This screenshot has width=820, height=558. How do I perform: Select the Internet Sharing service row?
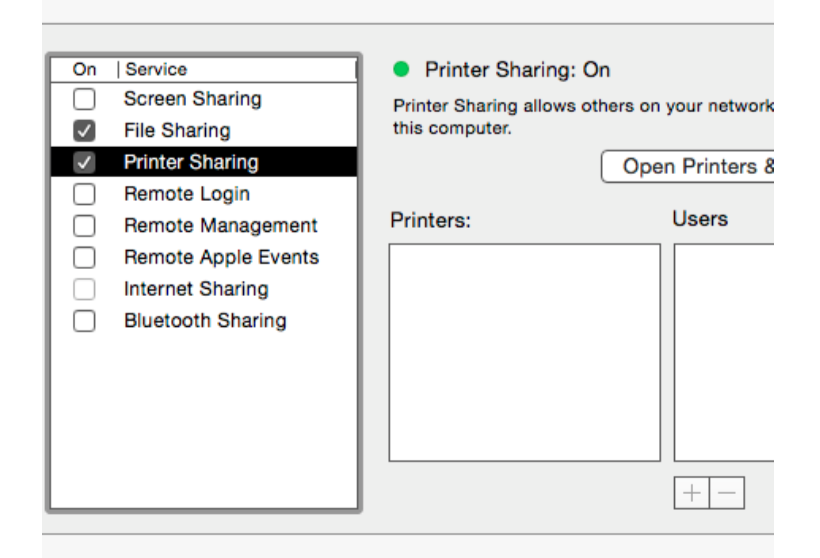coord(204,289)
